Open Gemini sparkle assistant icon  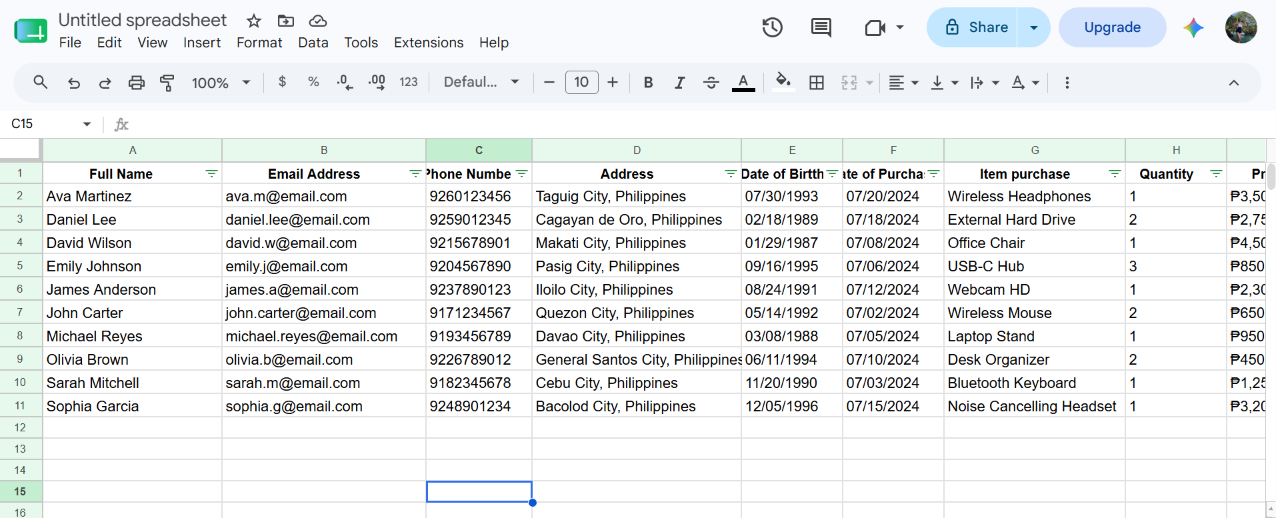point(1193,28)
